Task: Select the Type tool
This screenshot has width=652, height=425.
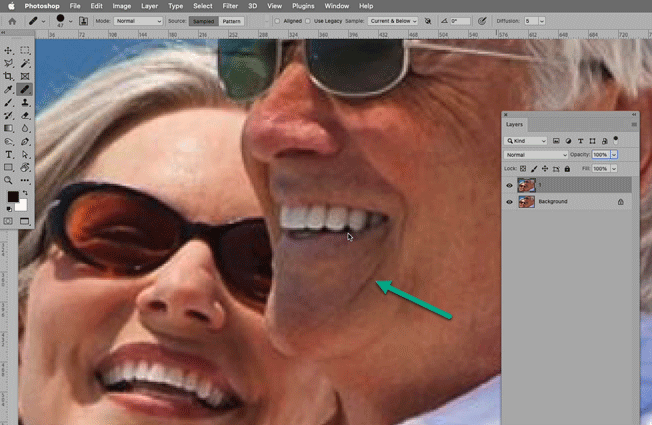Action: tap(8, 154)
